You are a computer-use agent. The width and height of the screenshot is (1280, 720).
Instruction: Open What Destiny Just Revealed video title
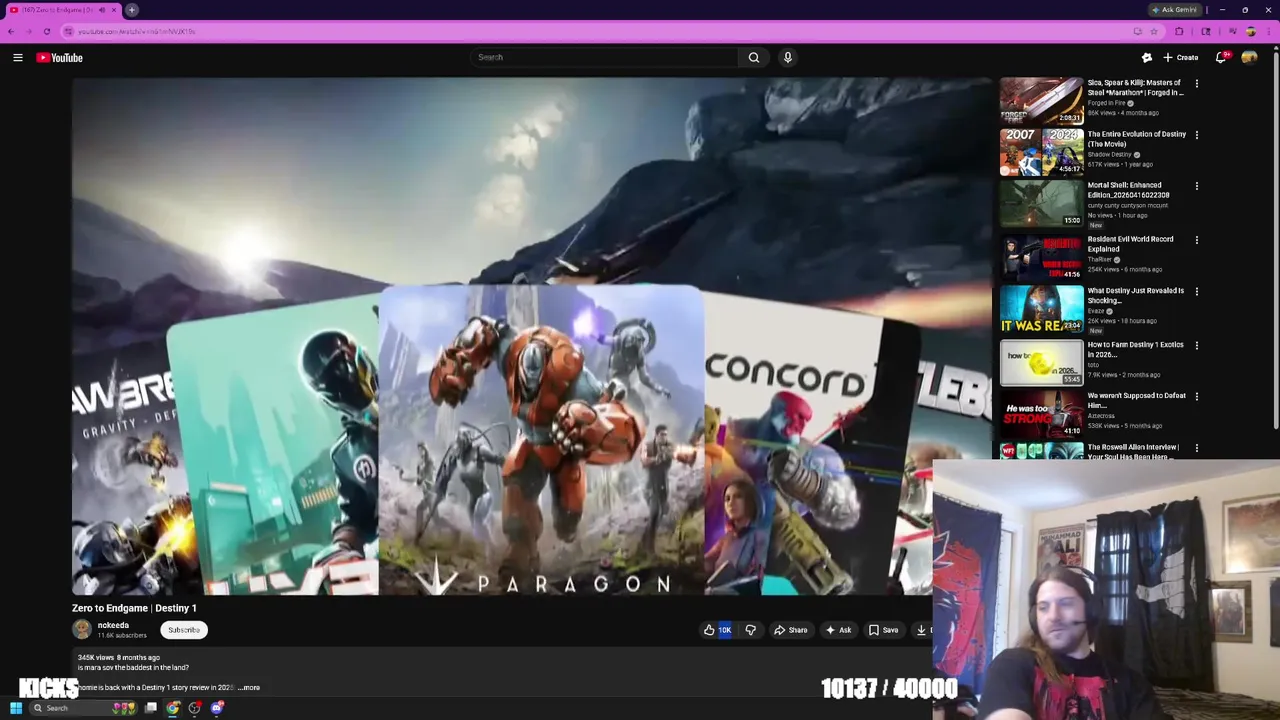click(x=1135, y=295)
